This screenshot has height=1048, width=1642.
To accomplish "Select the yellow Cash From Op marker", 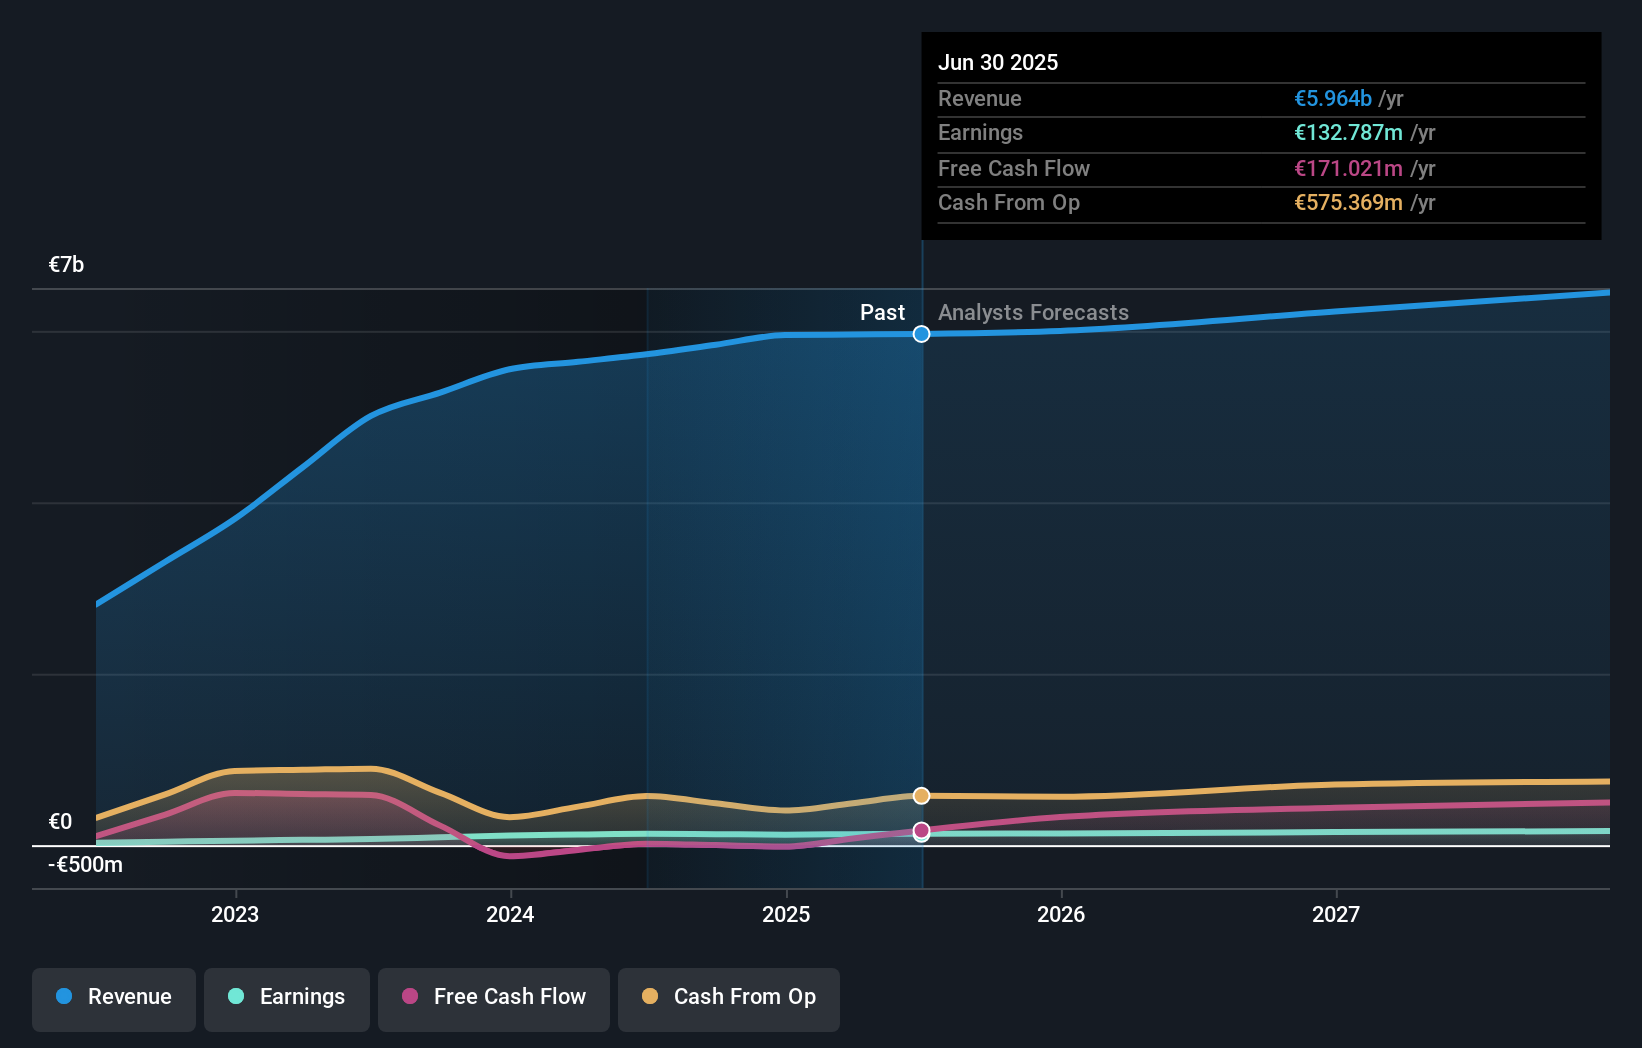I will pos(921,795).
